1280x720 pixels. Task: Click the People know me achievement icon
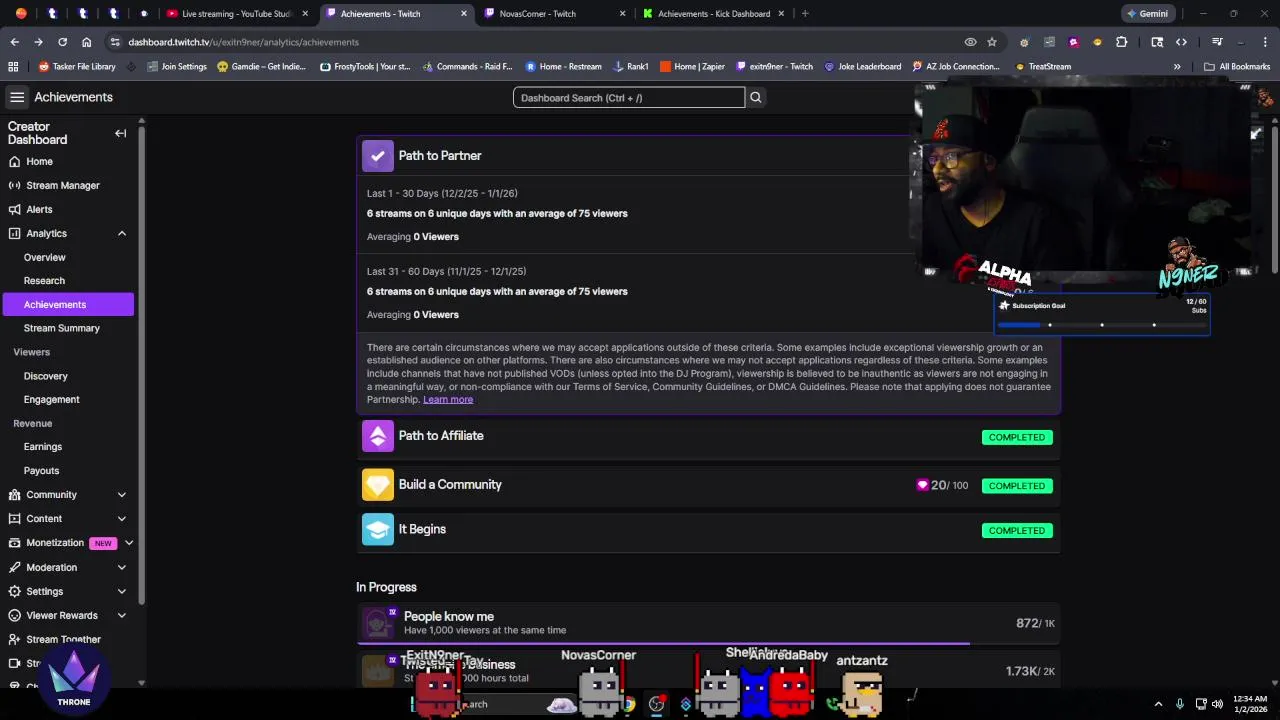378,622
